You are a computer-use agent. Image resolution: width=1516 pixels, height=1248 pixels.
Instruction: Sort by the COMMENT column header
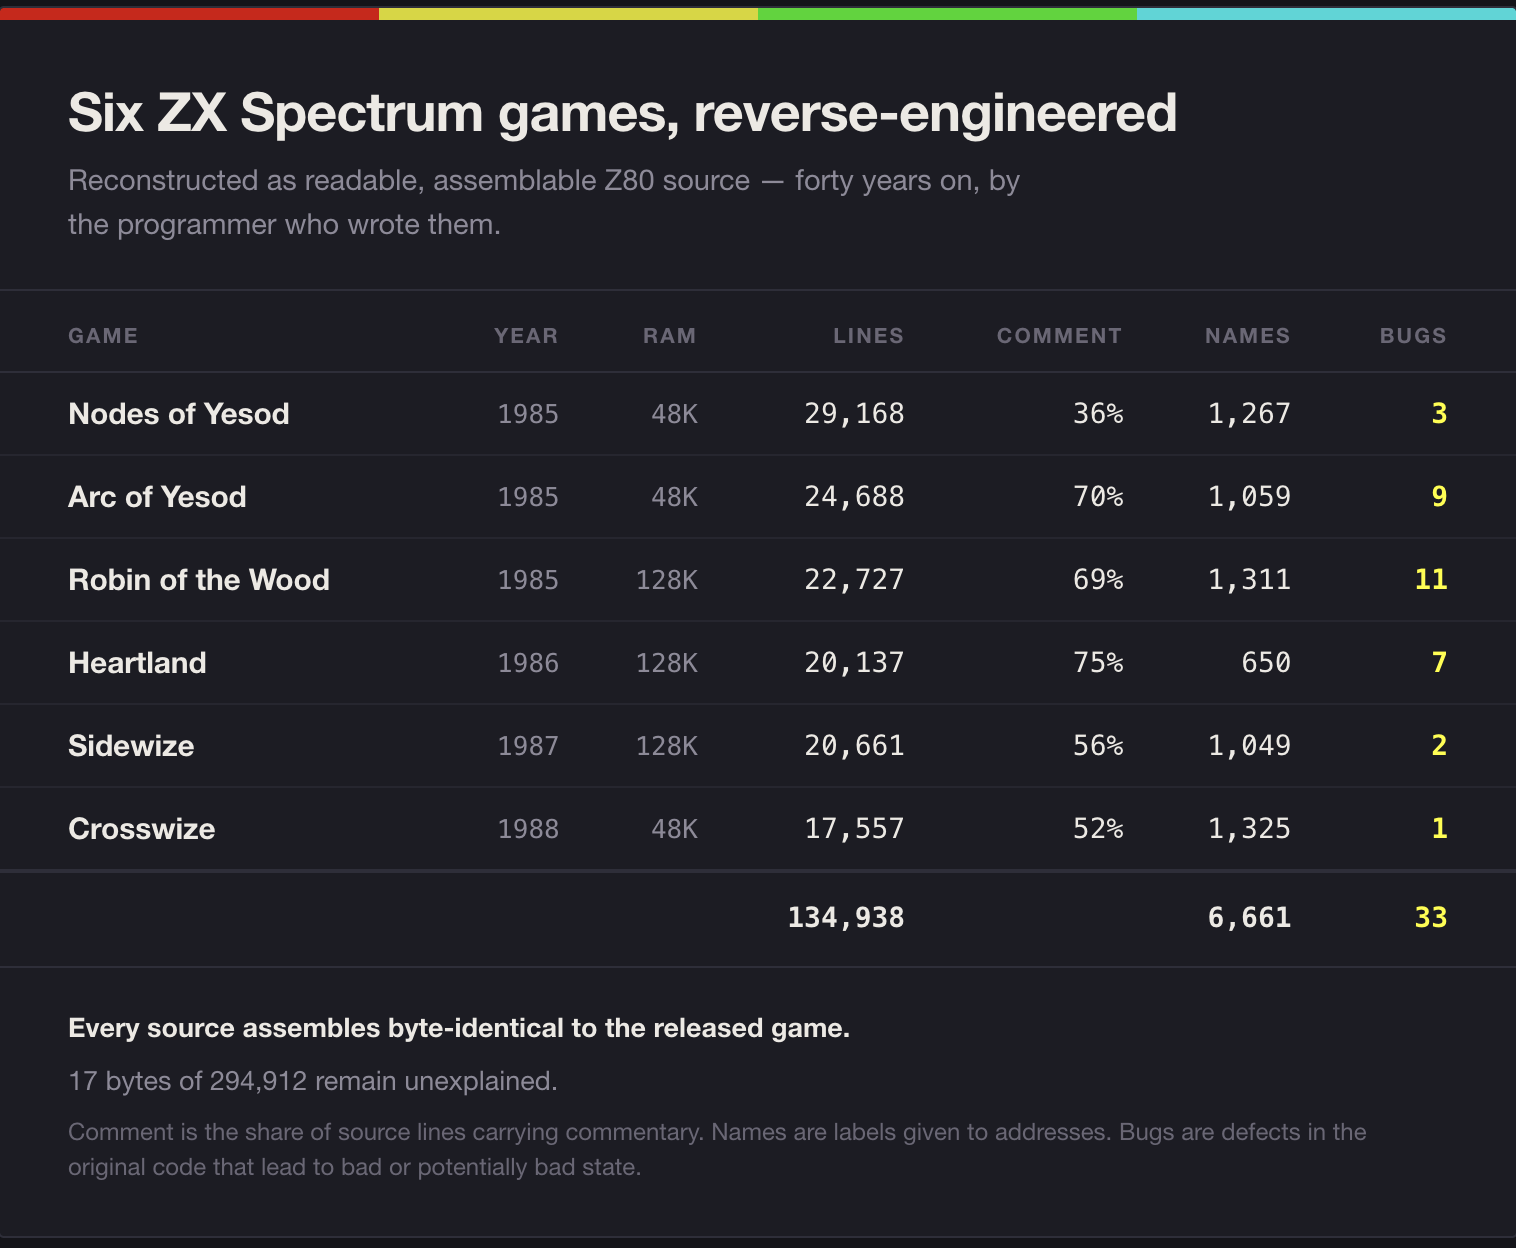[1059, 336]
